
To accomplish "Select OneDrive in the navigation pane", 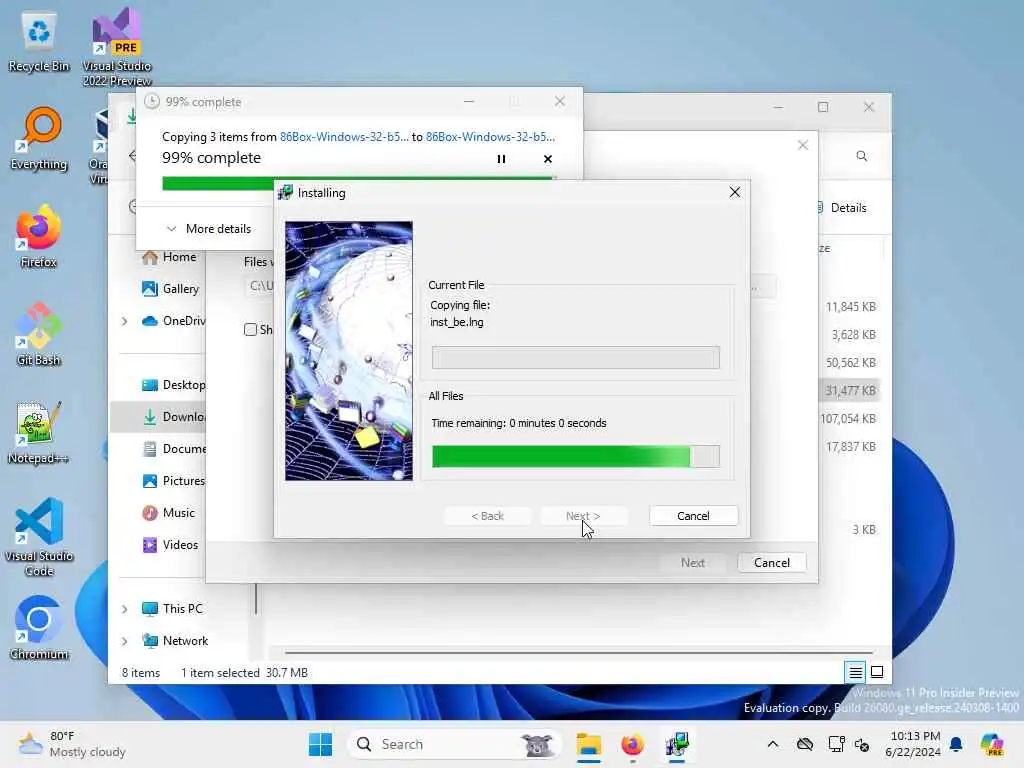I will point(174,321).
